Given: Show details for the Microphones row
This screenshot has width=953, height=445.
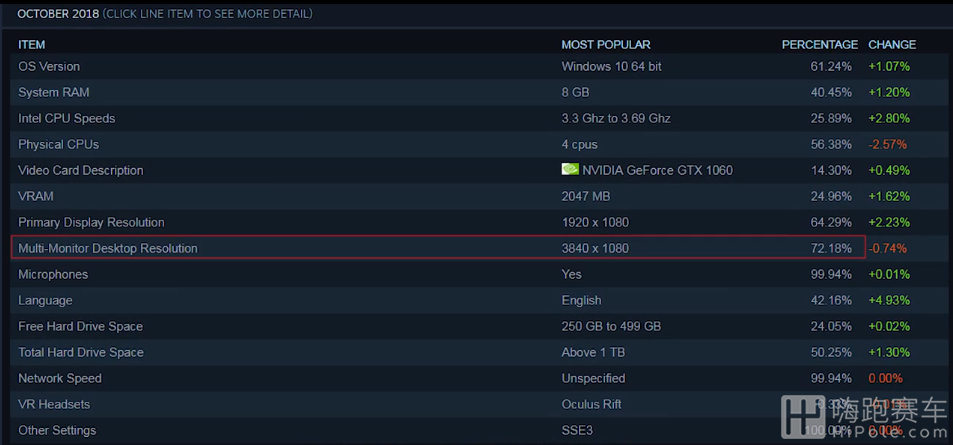Looking at the screenshot, I should point(476,275).
